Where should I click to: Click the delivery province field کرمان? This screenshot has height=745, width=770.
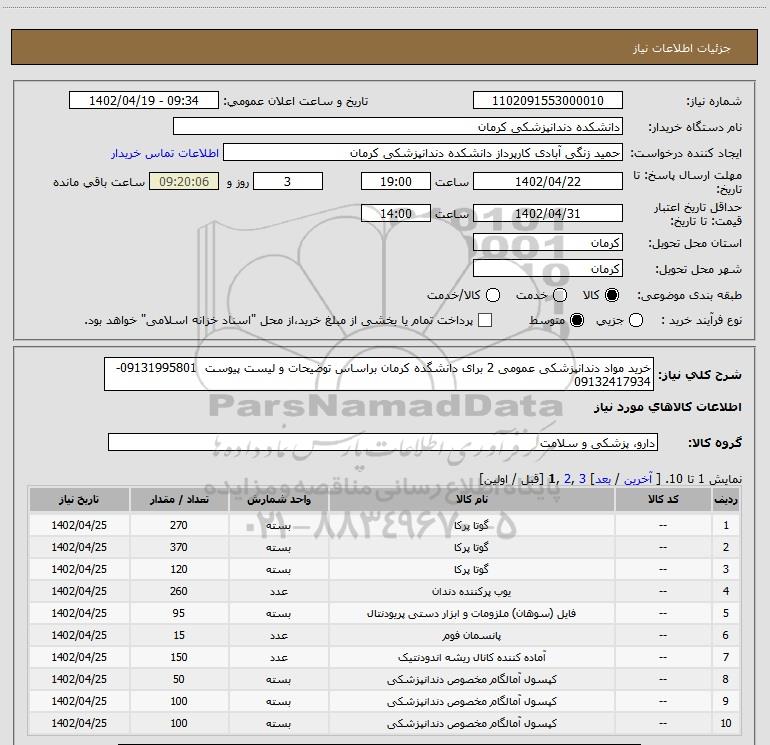pos(548,242)
